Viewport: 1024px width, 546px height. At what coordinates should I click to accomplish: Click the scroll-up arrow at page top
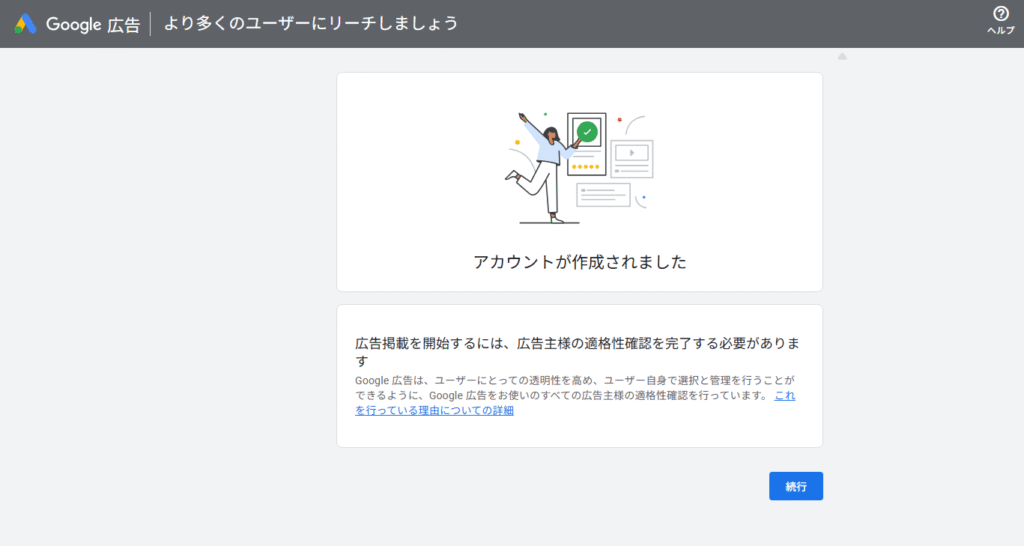pos(842,57)
